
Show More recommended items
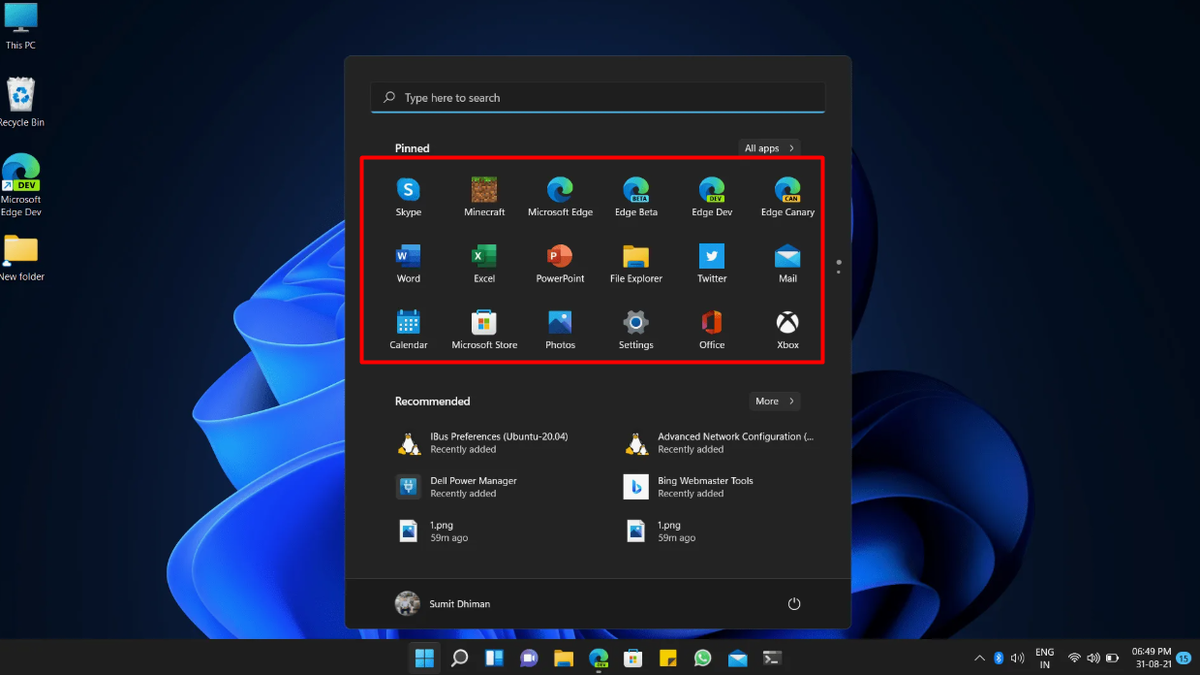[775, 401]
